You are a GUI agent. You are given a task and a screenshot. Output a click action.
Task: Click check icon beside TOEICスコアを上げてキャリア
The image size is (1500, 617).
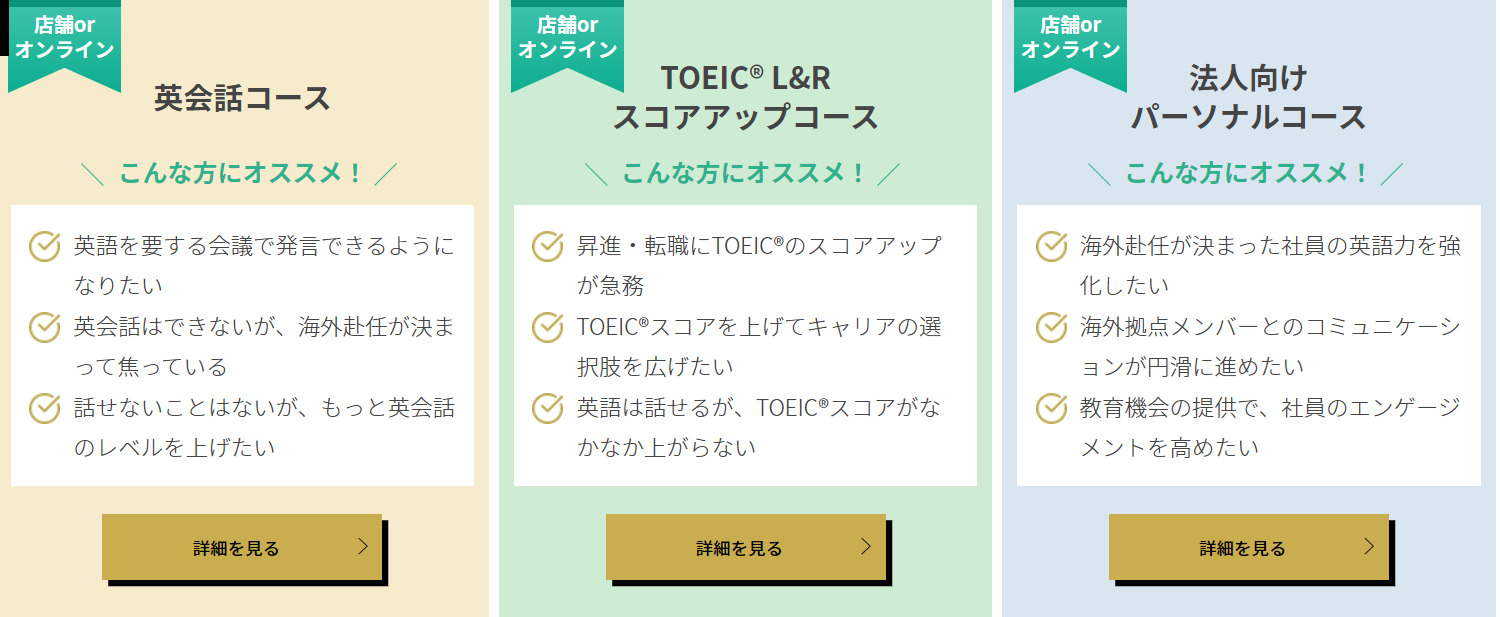[x=548, y=327]
